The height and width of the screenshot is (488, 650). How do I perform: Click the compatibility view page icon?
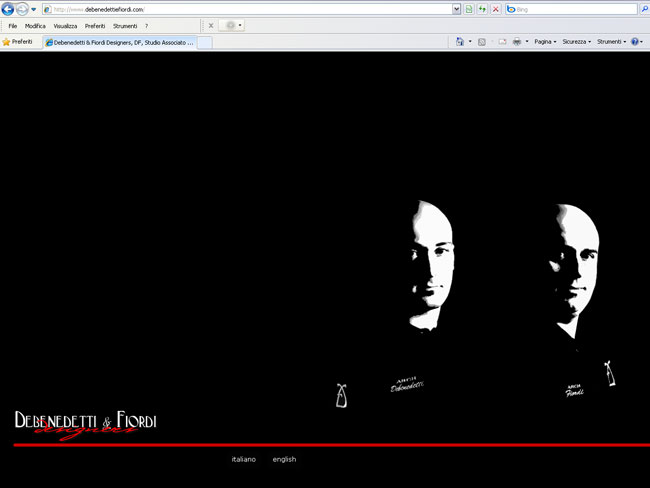coord(469,9)
